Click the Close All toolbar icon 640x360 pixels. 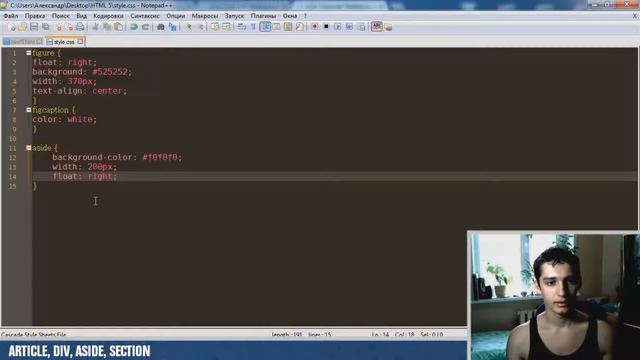(70, 27)
